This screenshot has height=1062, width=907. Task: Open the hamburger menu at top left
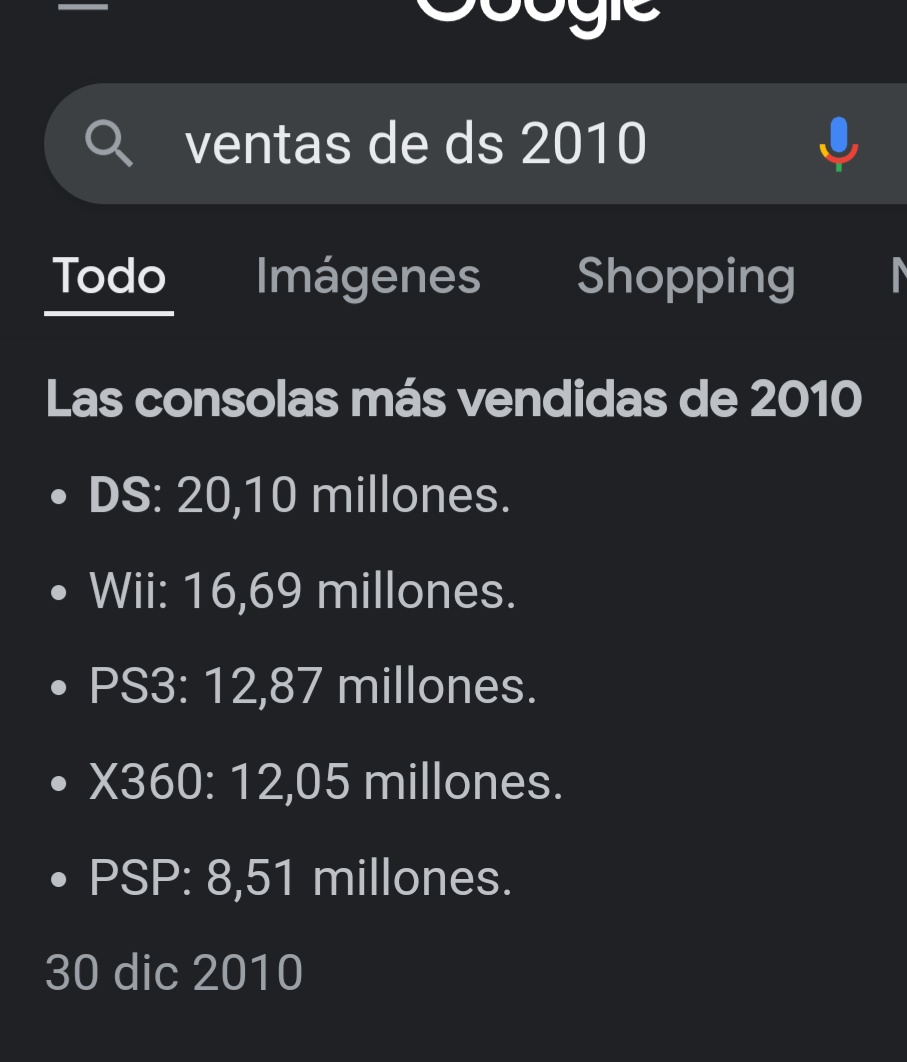click(x=82, y=5)
